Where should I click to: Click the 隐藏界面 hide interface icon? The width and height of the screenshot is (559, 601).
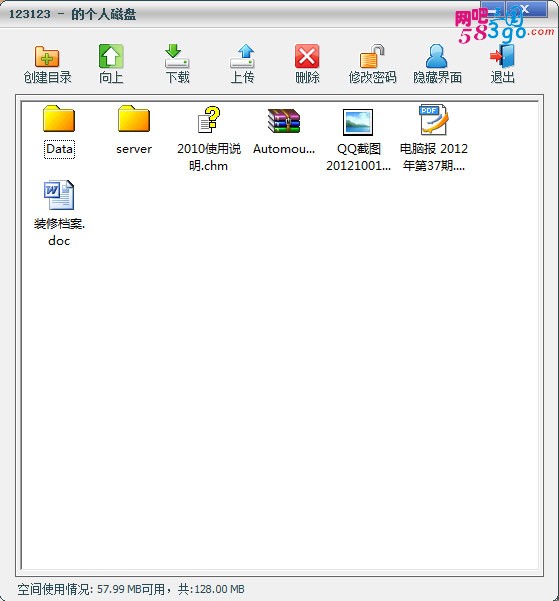(x=437, y=56)
